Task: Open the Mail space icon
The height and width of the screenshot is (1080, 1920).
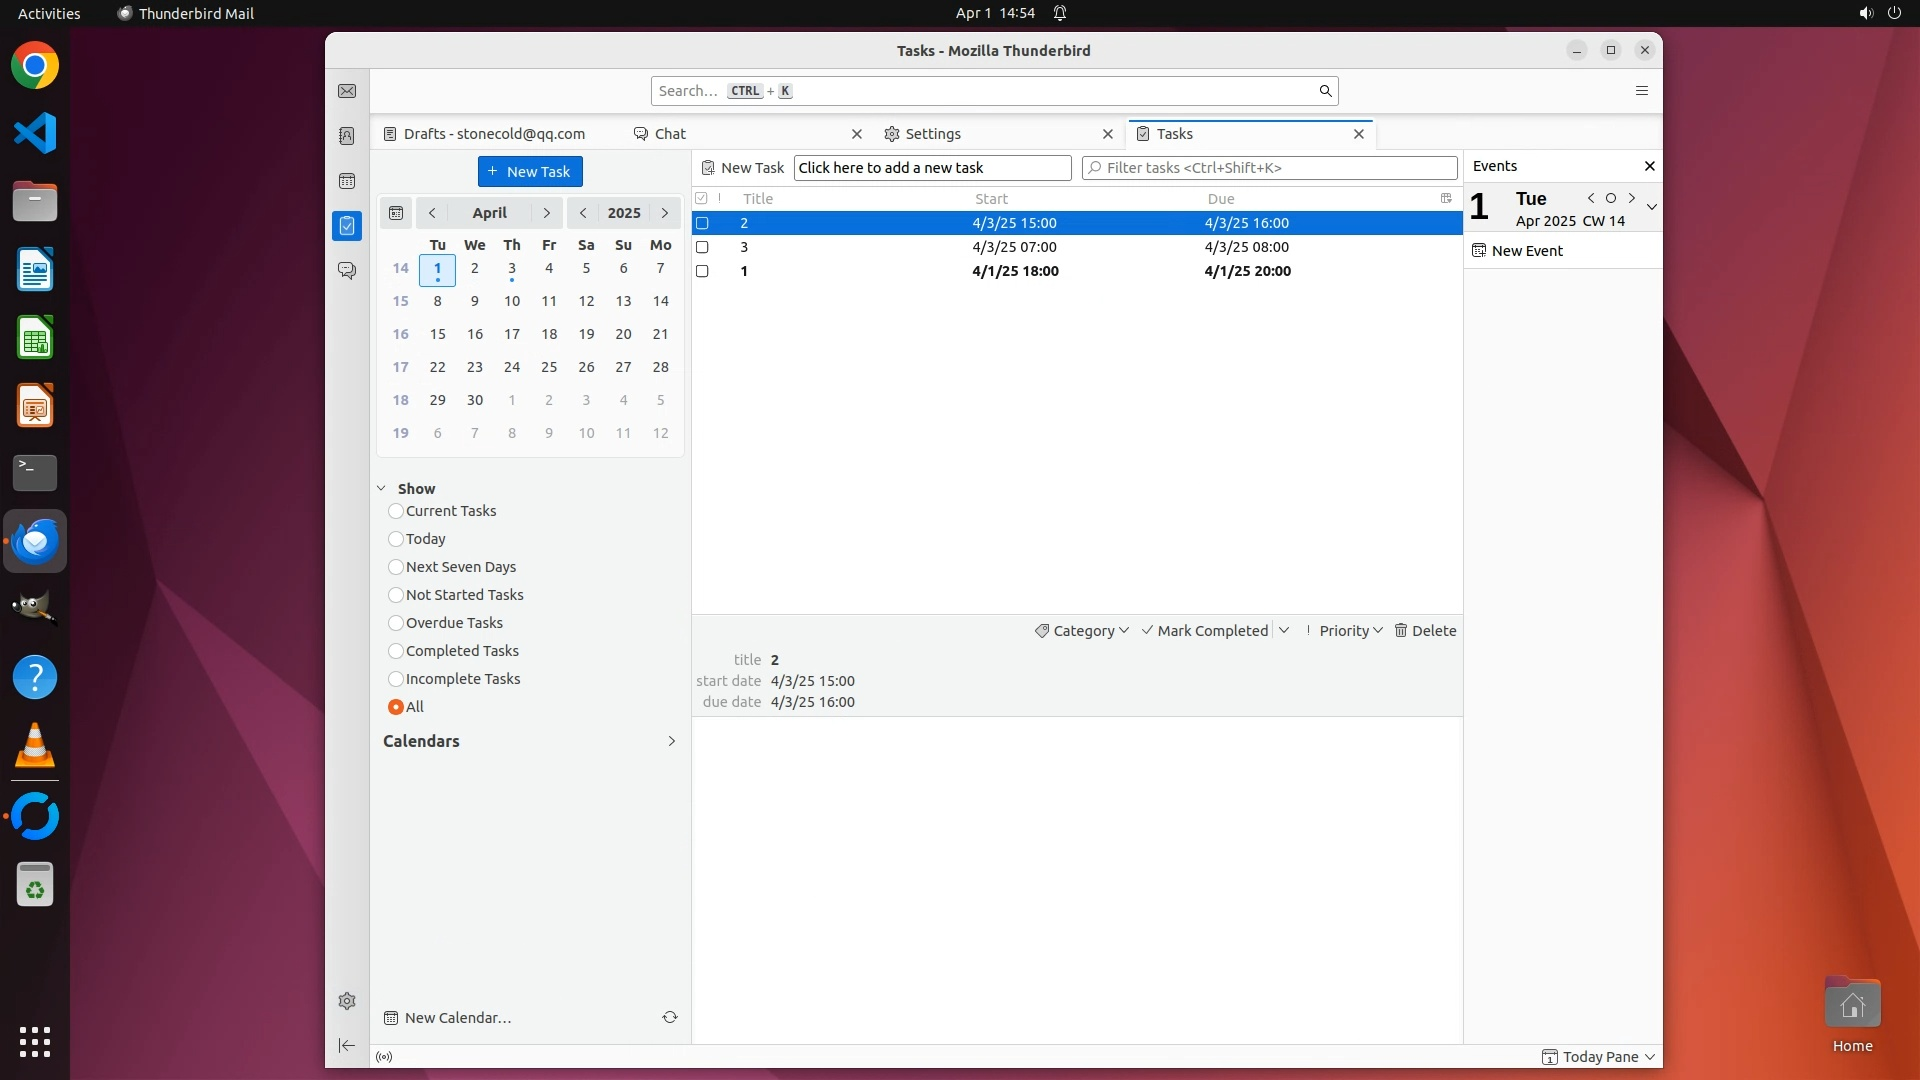Action: pyautogui.click(x=347, y=91)
